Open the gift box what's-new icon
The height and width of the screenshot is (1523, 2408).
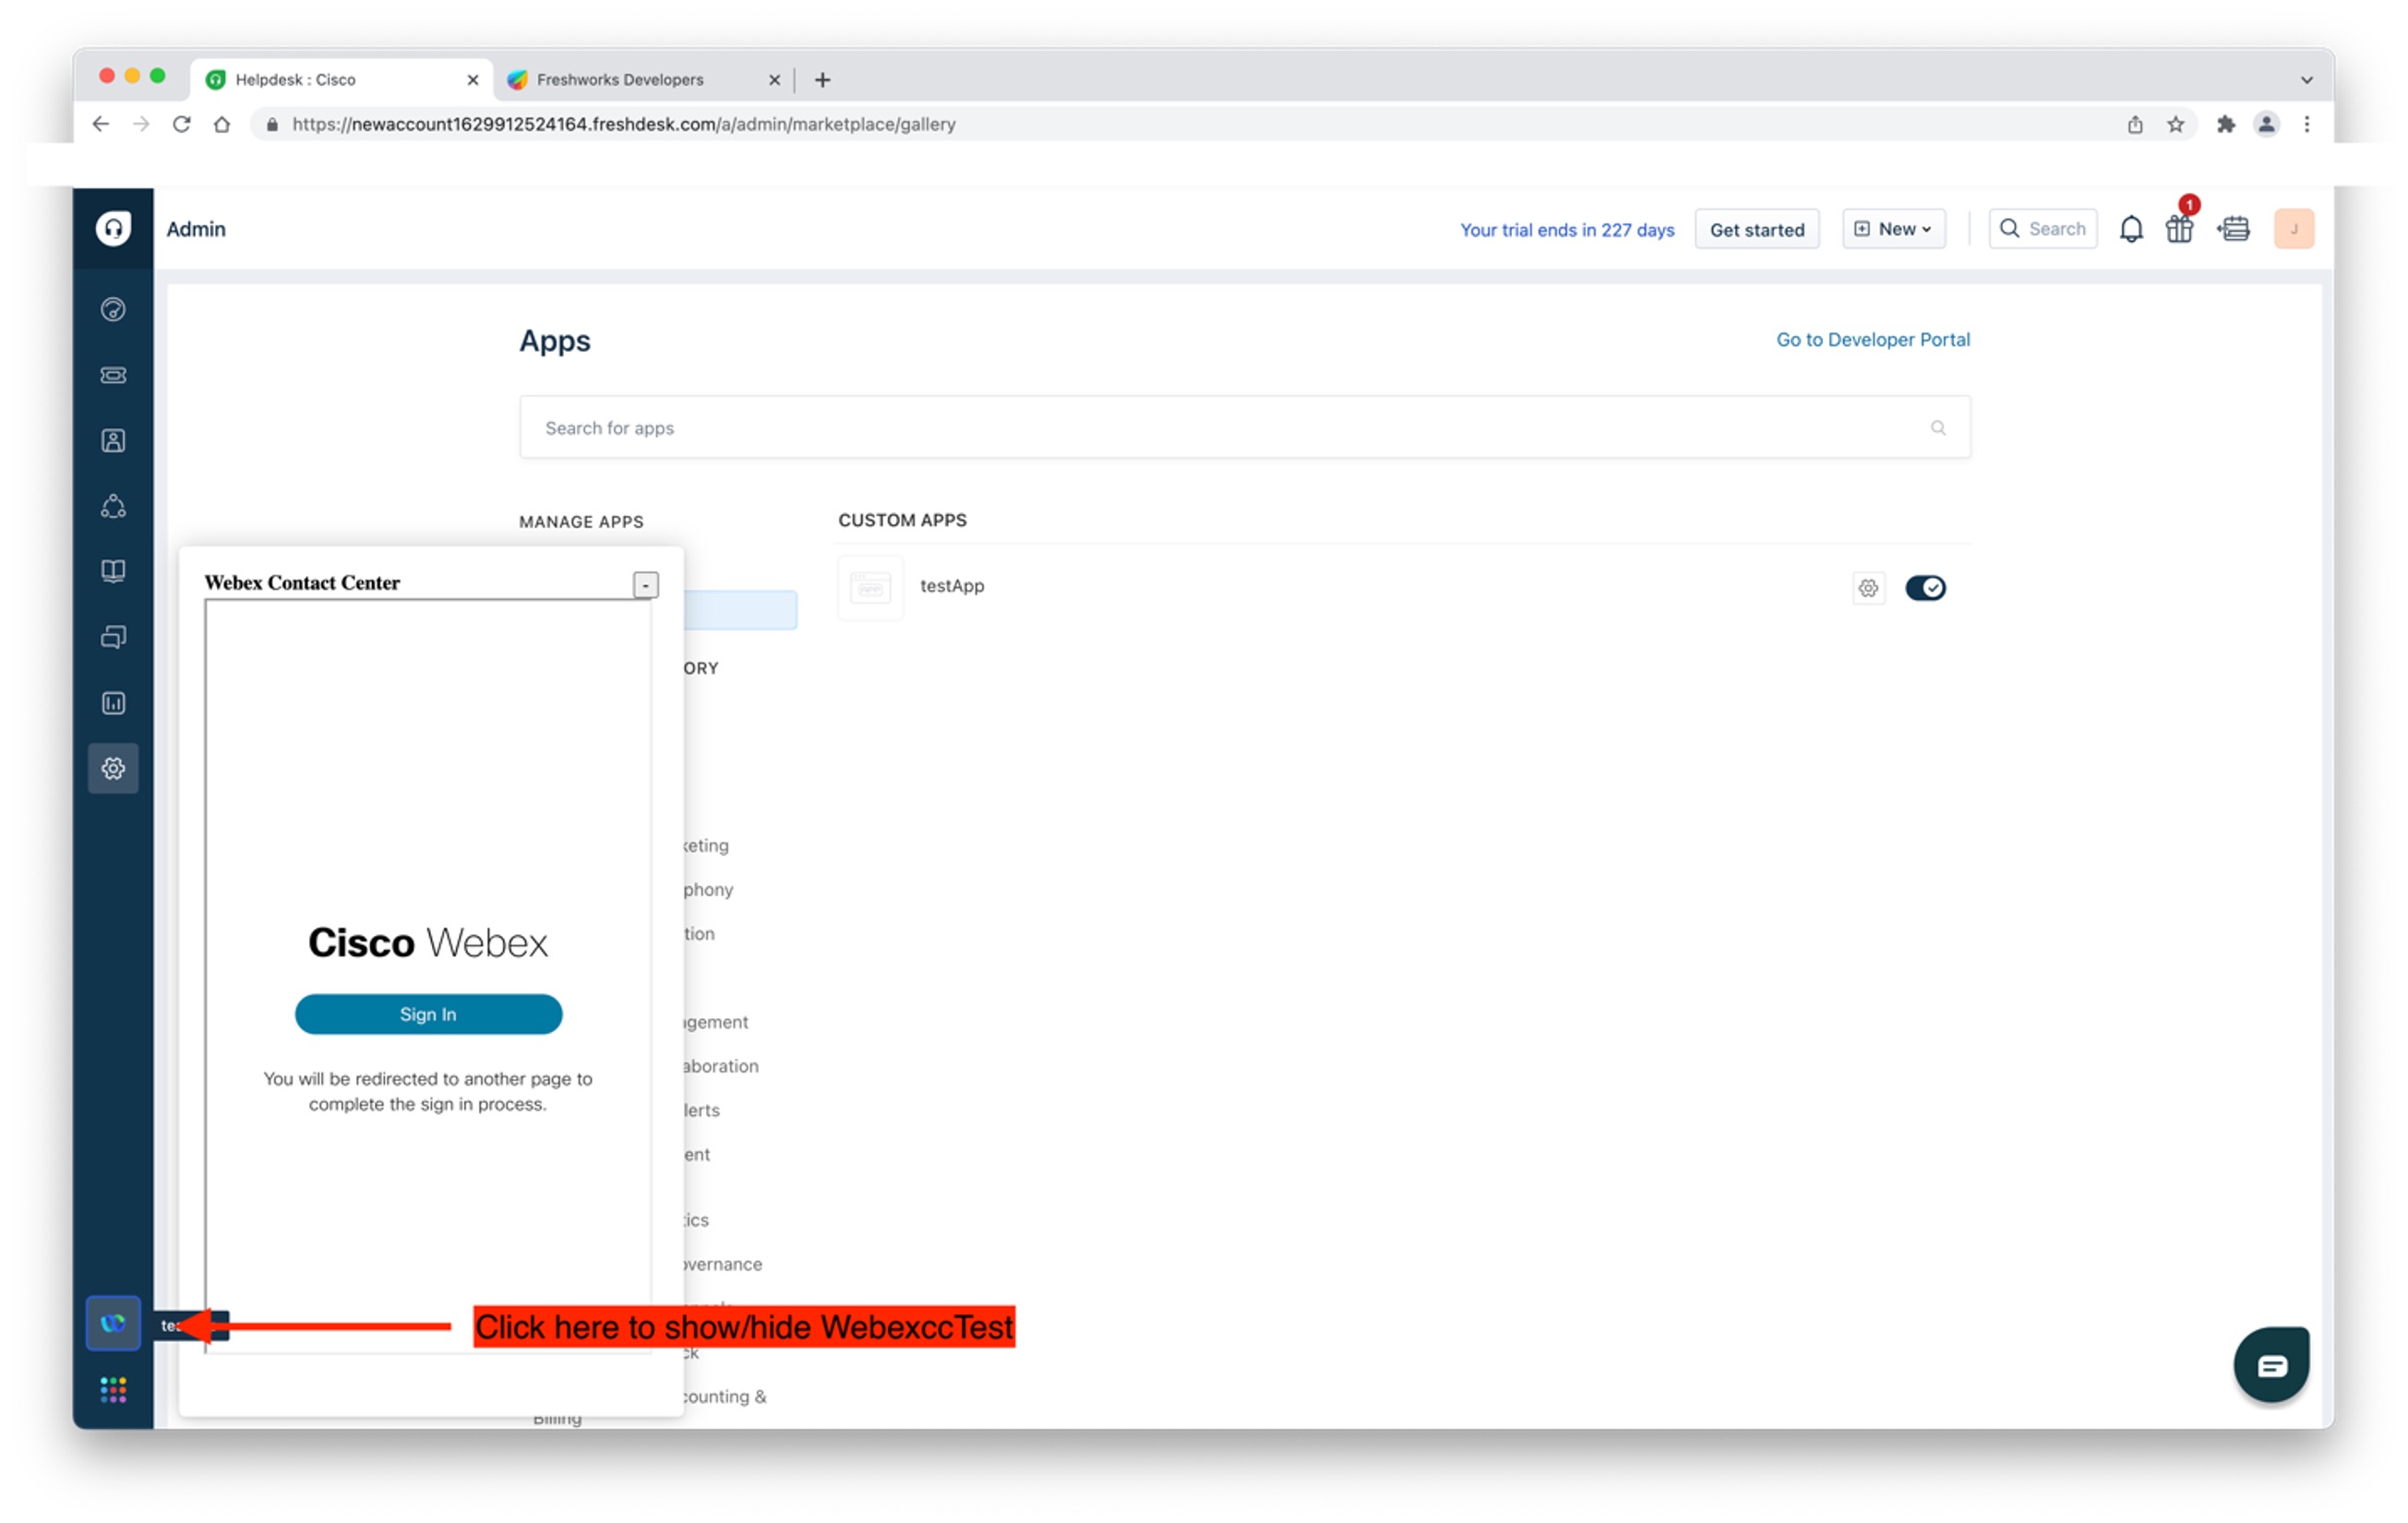pos(2180,229)
